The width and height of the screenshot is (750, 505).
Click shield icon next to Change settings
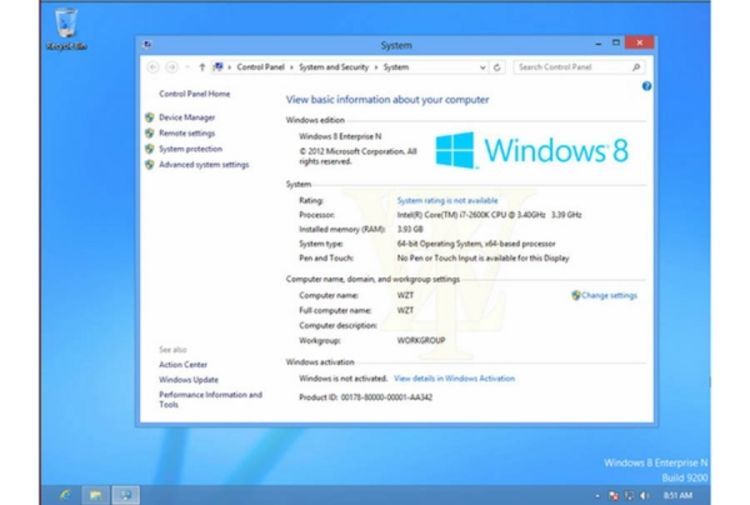576,296
